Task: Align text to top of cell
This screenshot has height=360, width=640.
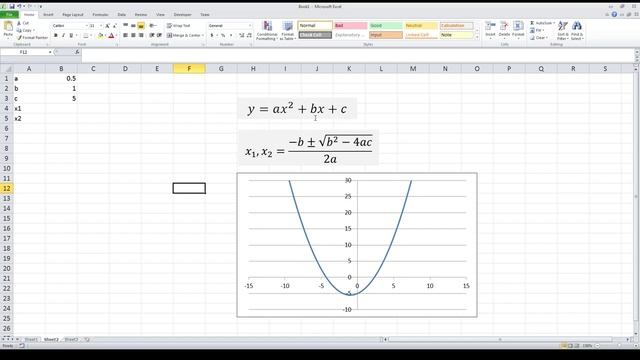Action: [126, 26]
